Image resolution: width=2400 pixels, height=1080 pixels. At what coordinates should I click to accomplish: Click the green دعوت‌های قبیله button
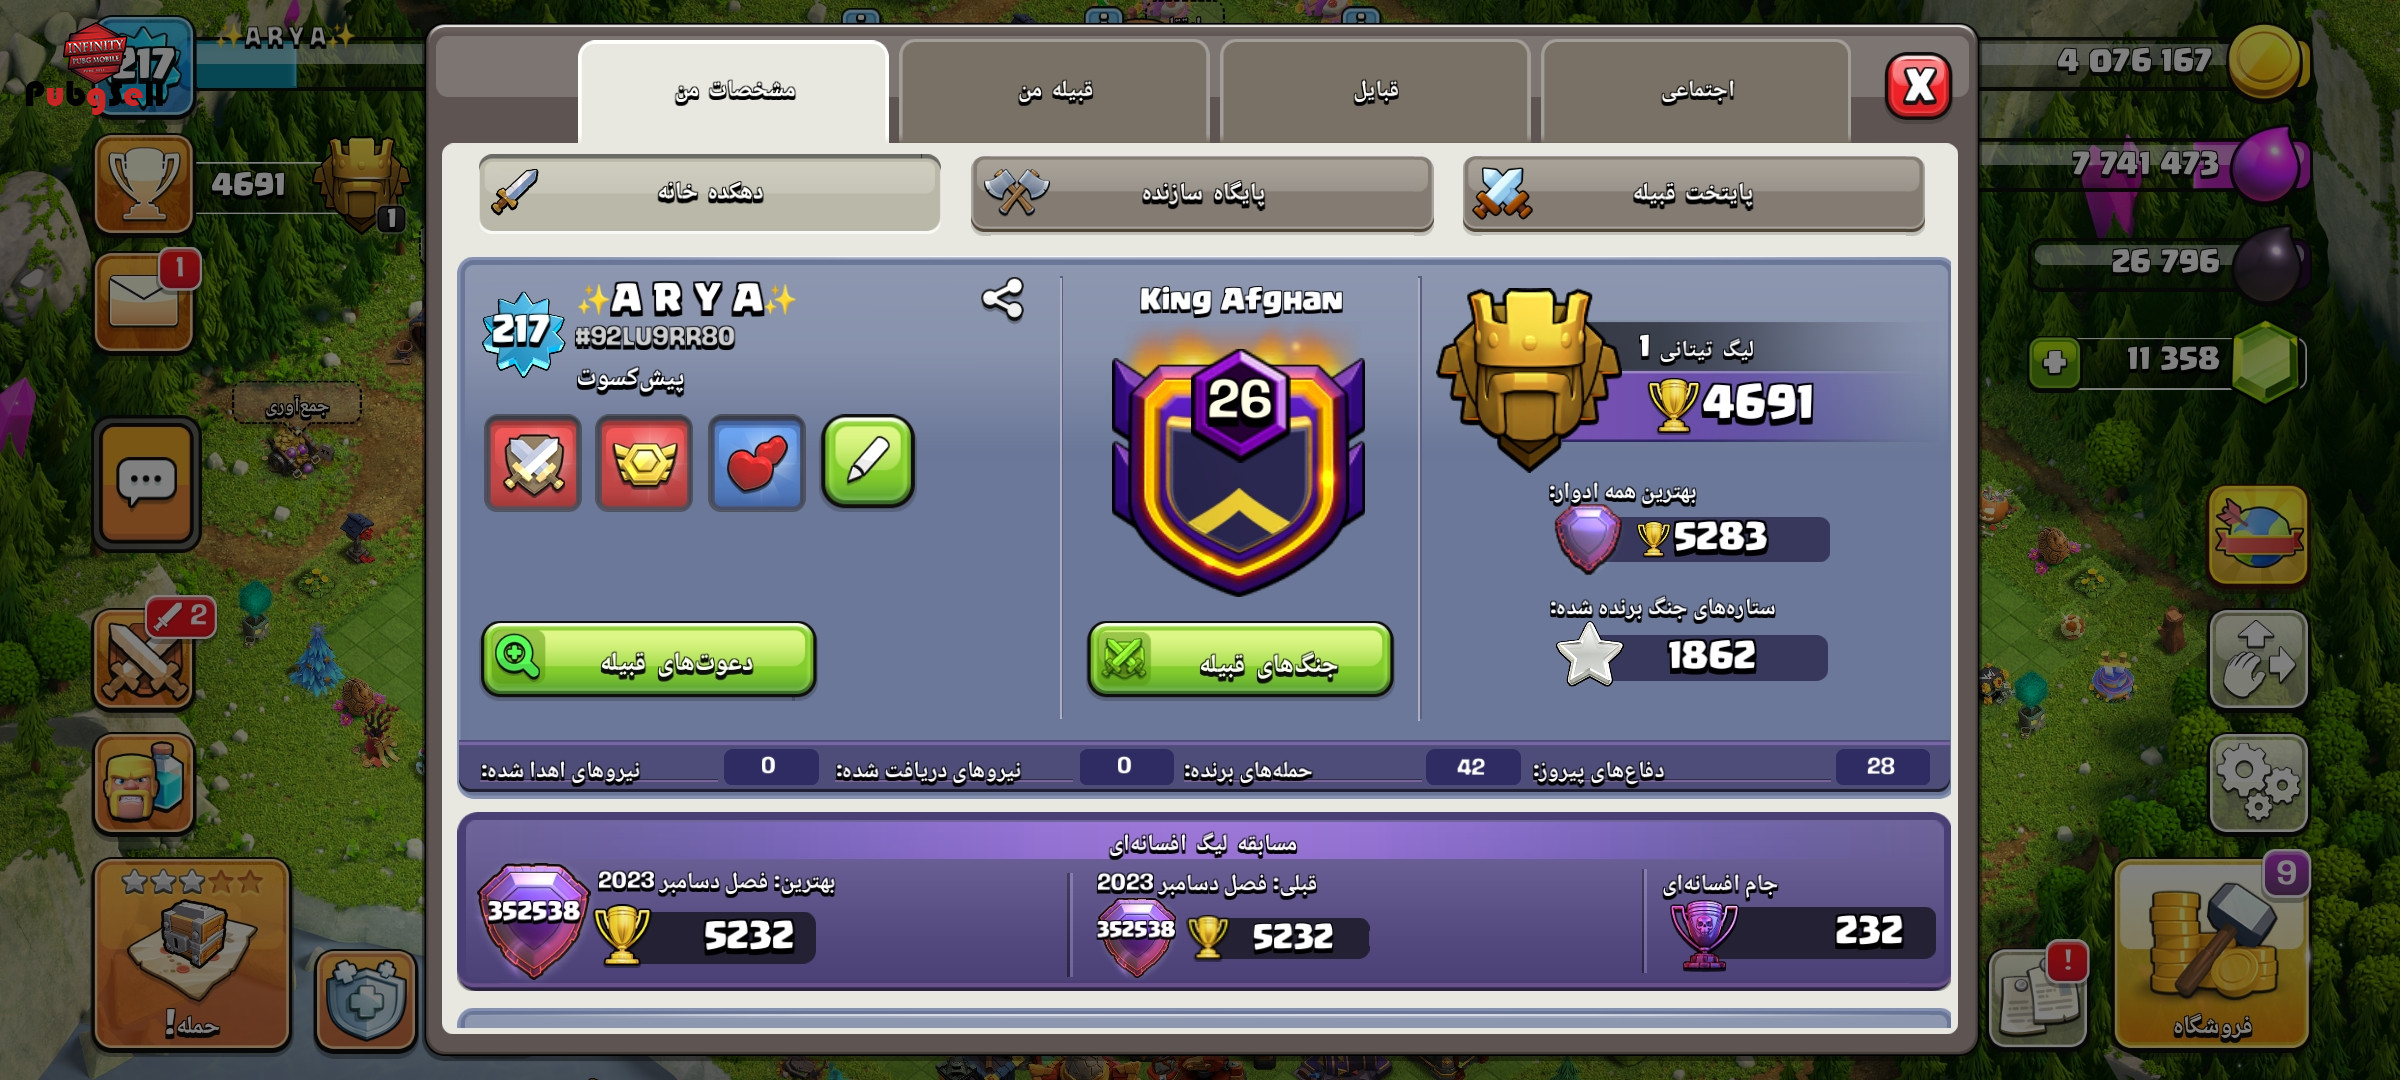pos(649,660)
